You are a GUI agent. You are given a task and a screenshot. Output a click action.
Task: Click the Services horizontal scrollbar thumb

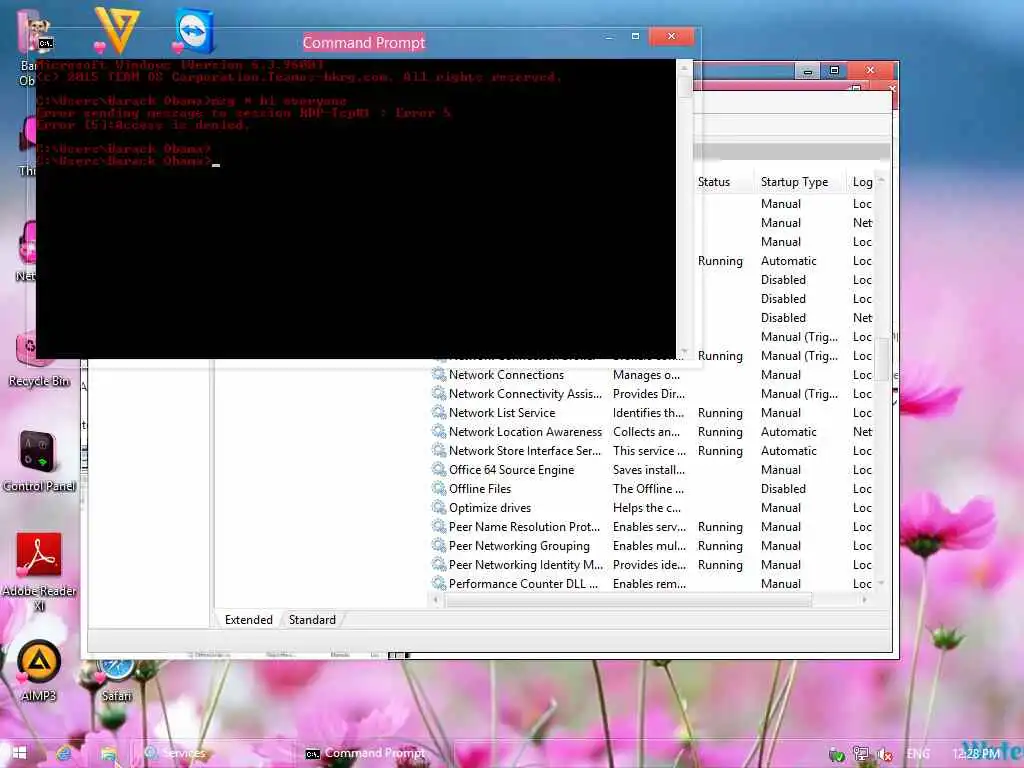(x=628, y=600)
